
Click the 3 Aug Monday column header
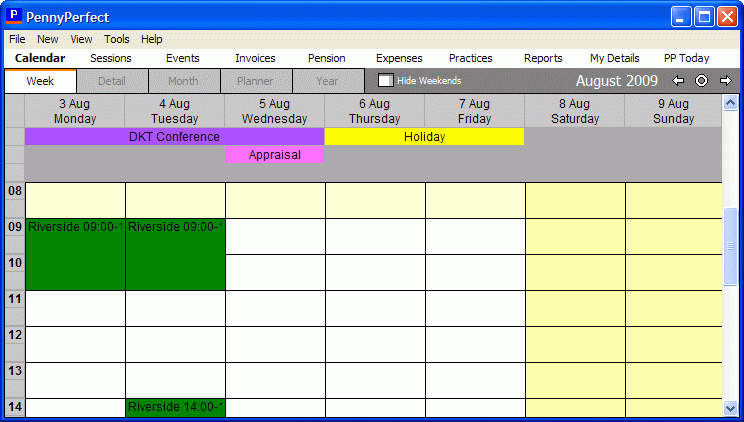74,111
